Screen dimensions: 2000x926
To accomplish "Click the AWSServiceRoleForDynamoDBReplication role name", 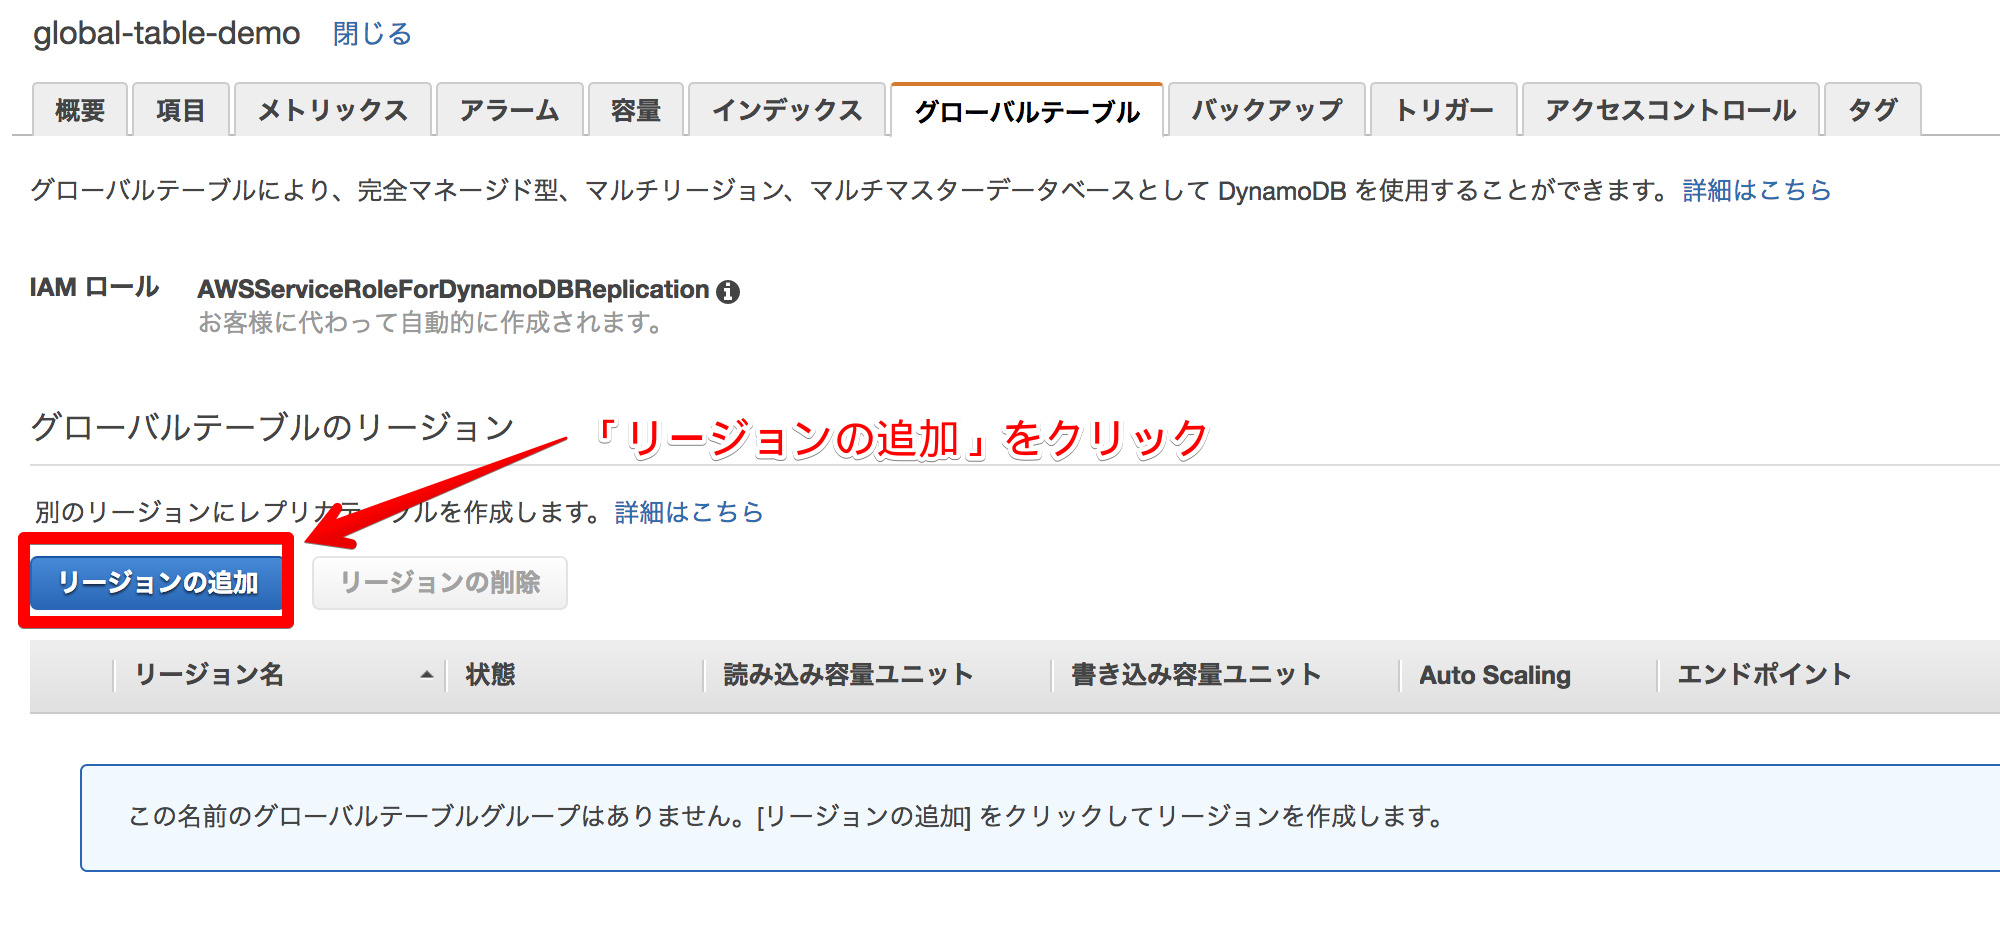I will coord(453,290).
